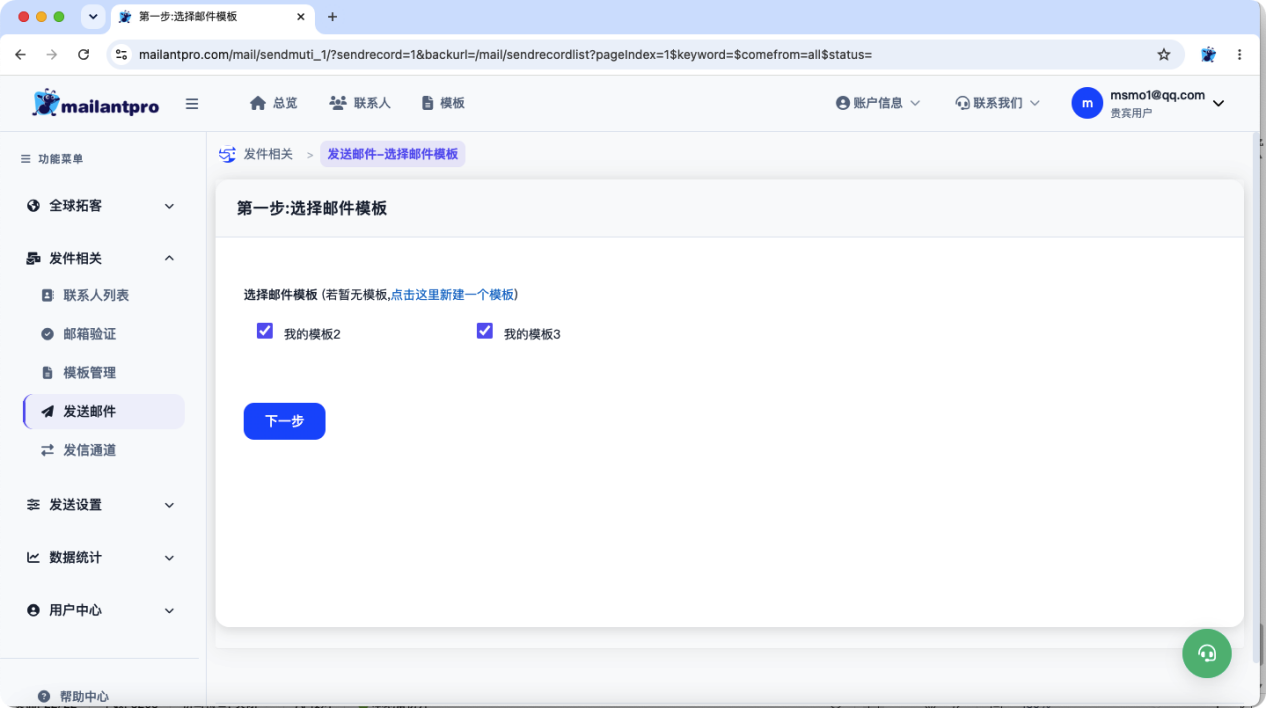The height and width of the screenshot is (708, 1266).
Task: Expand the 用户中心 menu chevron
Action: 169,610
